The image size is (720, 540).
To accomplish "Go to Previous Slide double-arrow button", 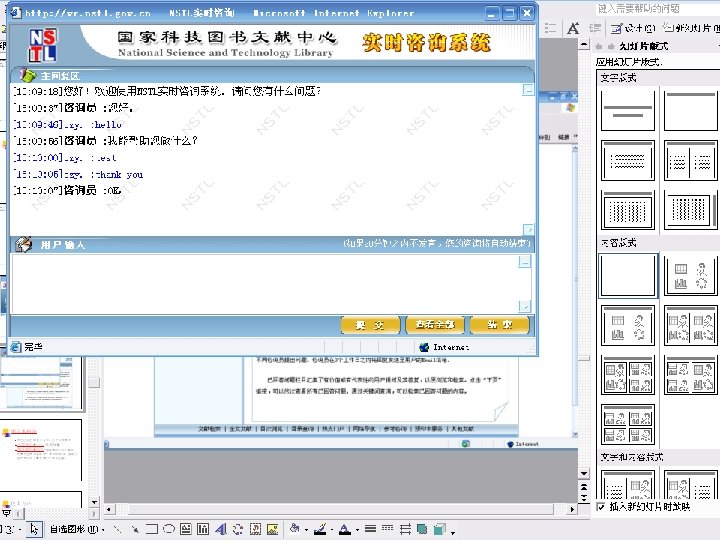I will pyautogui.click(x=584, y=486).
